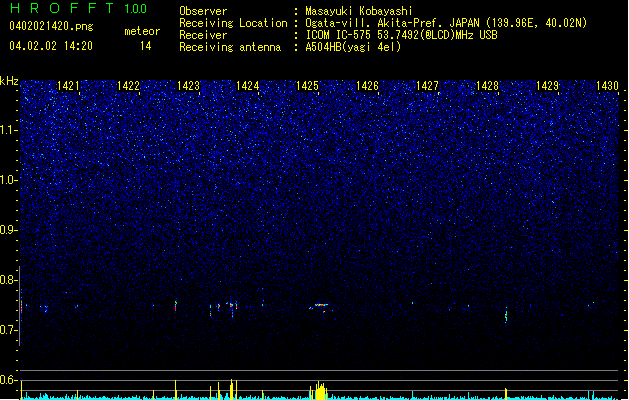
Task: Click the 1429 time axis marker
Action: tap(547, 86)
